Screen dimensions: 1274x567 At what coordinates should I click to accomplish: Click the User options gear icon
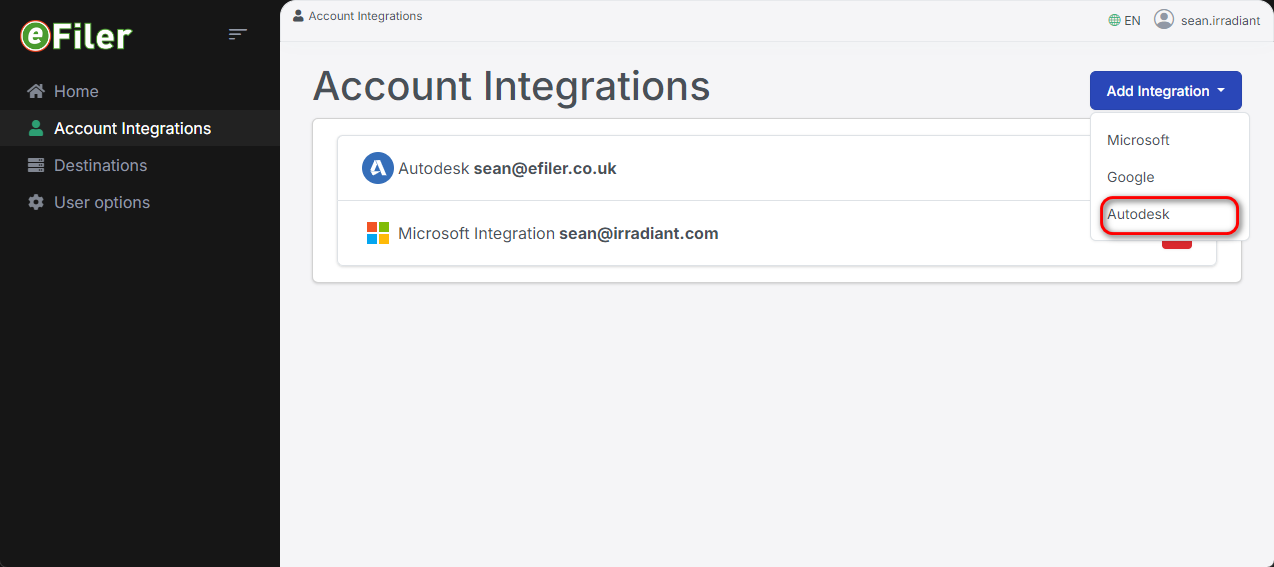tap(36, 202)
